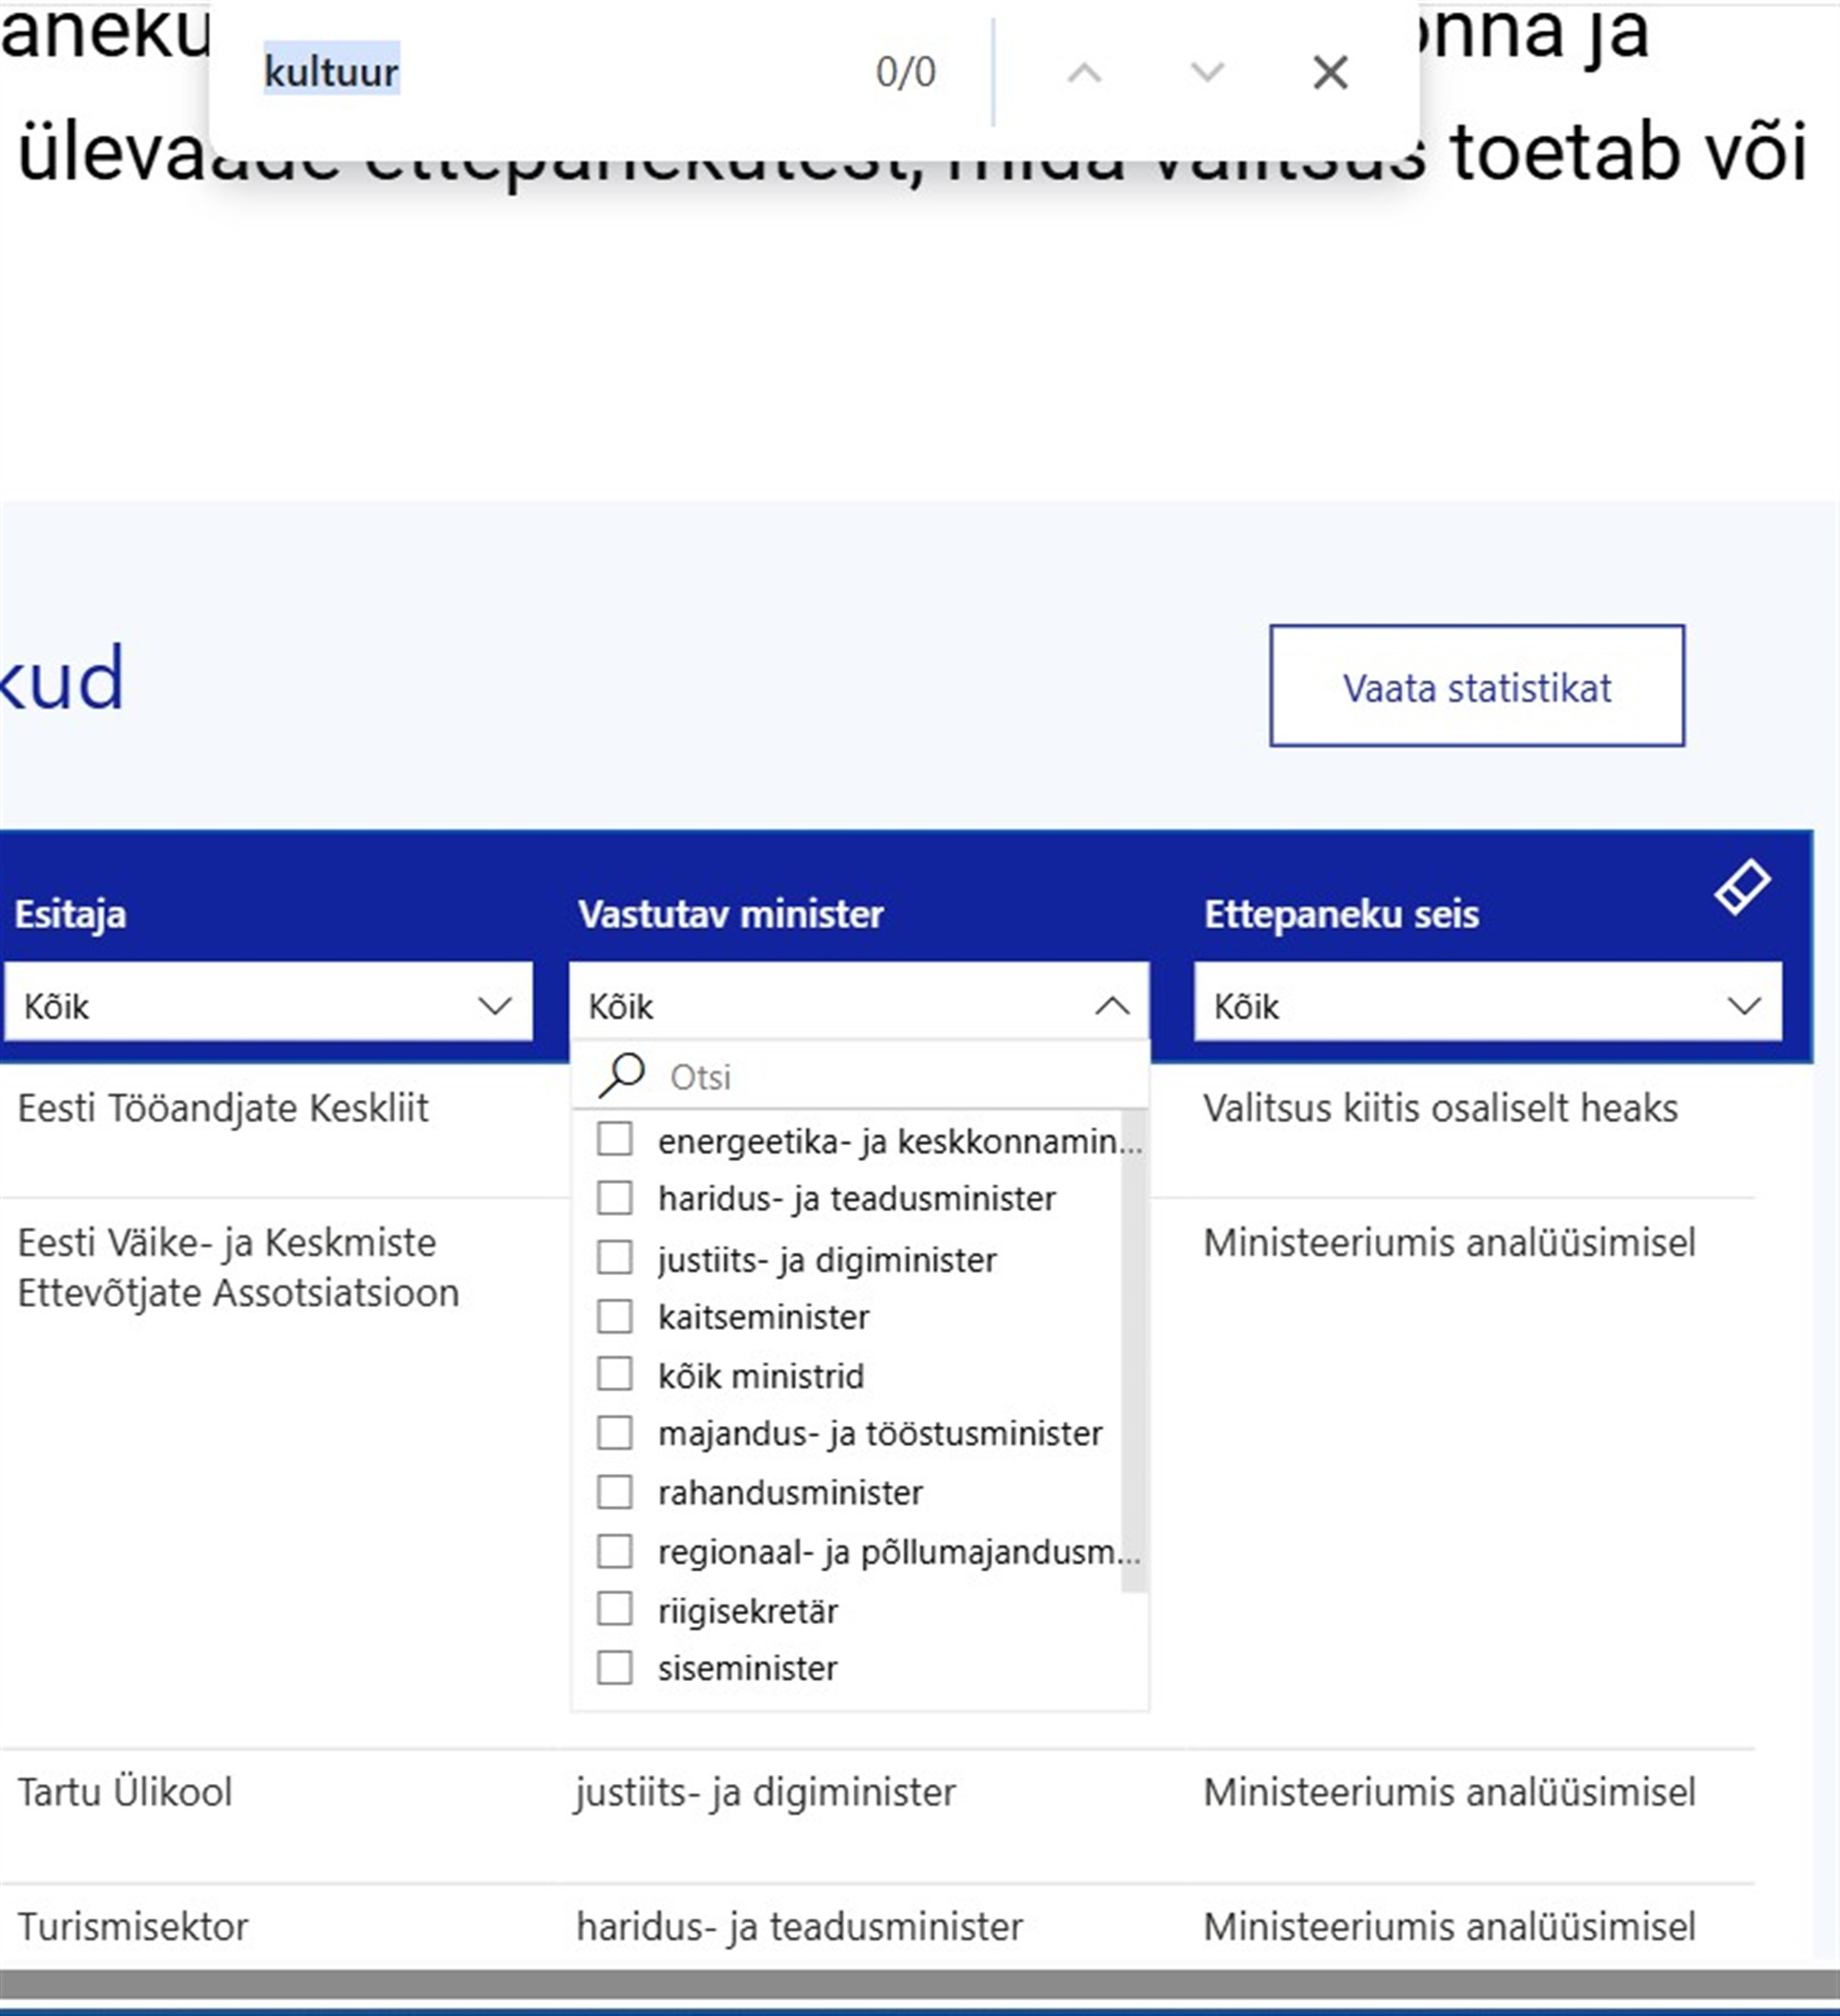Collapse the Vastutav minister dropdown

tap(1112, 1006)
